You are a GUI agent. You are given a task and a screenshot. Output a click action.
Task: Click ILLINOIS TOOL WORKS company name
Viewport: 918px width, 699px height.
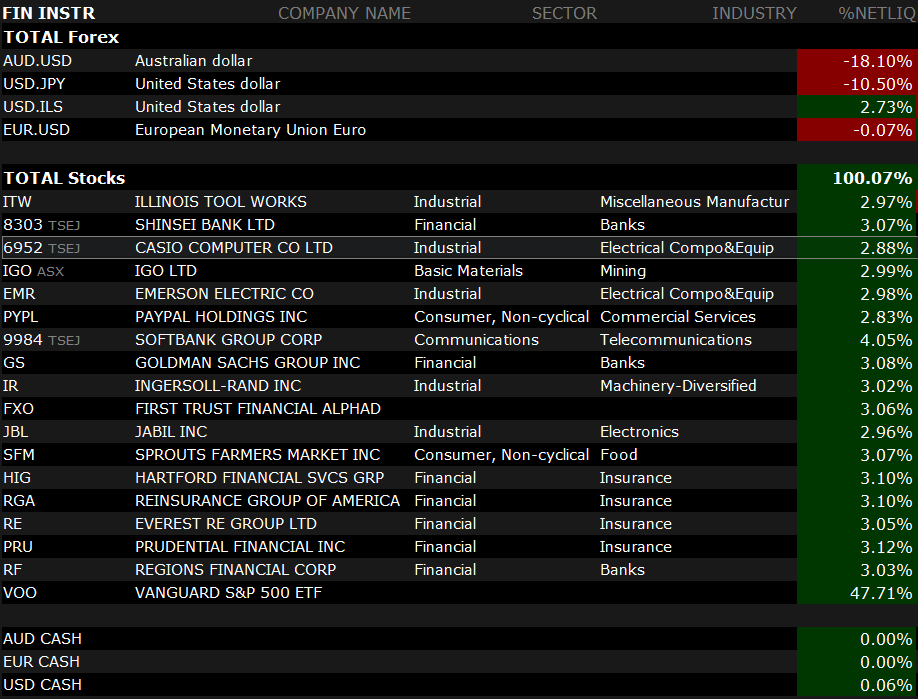221,201
